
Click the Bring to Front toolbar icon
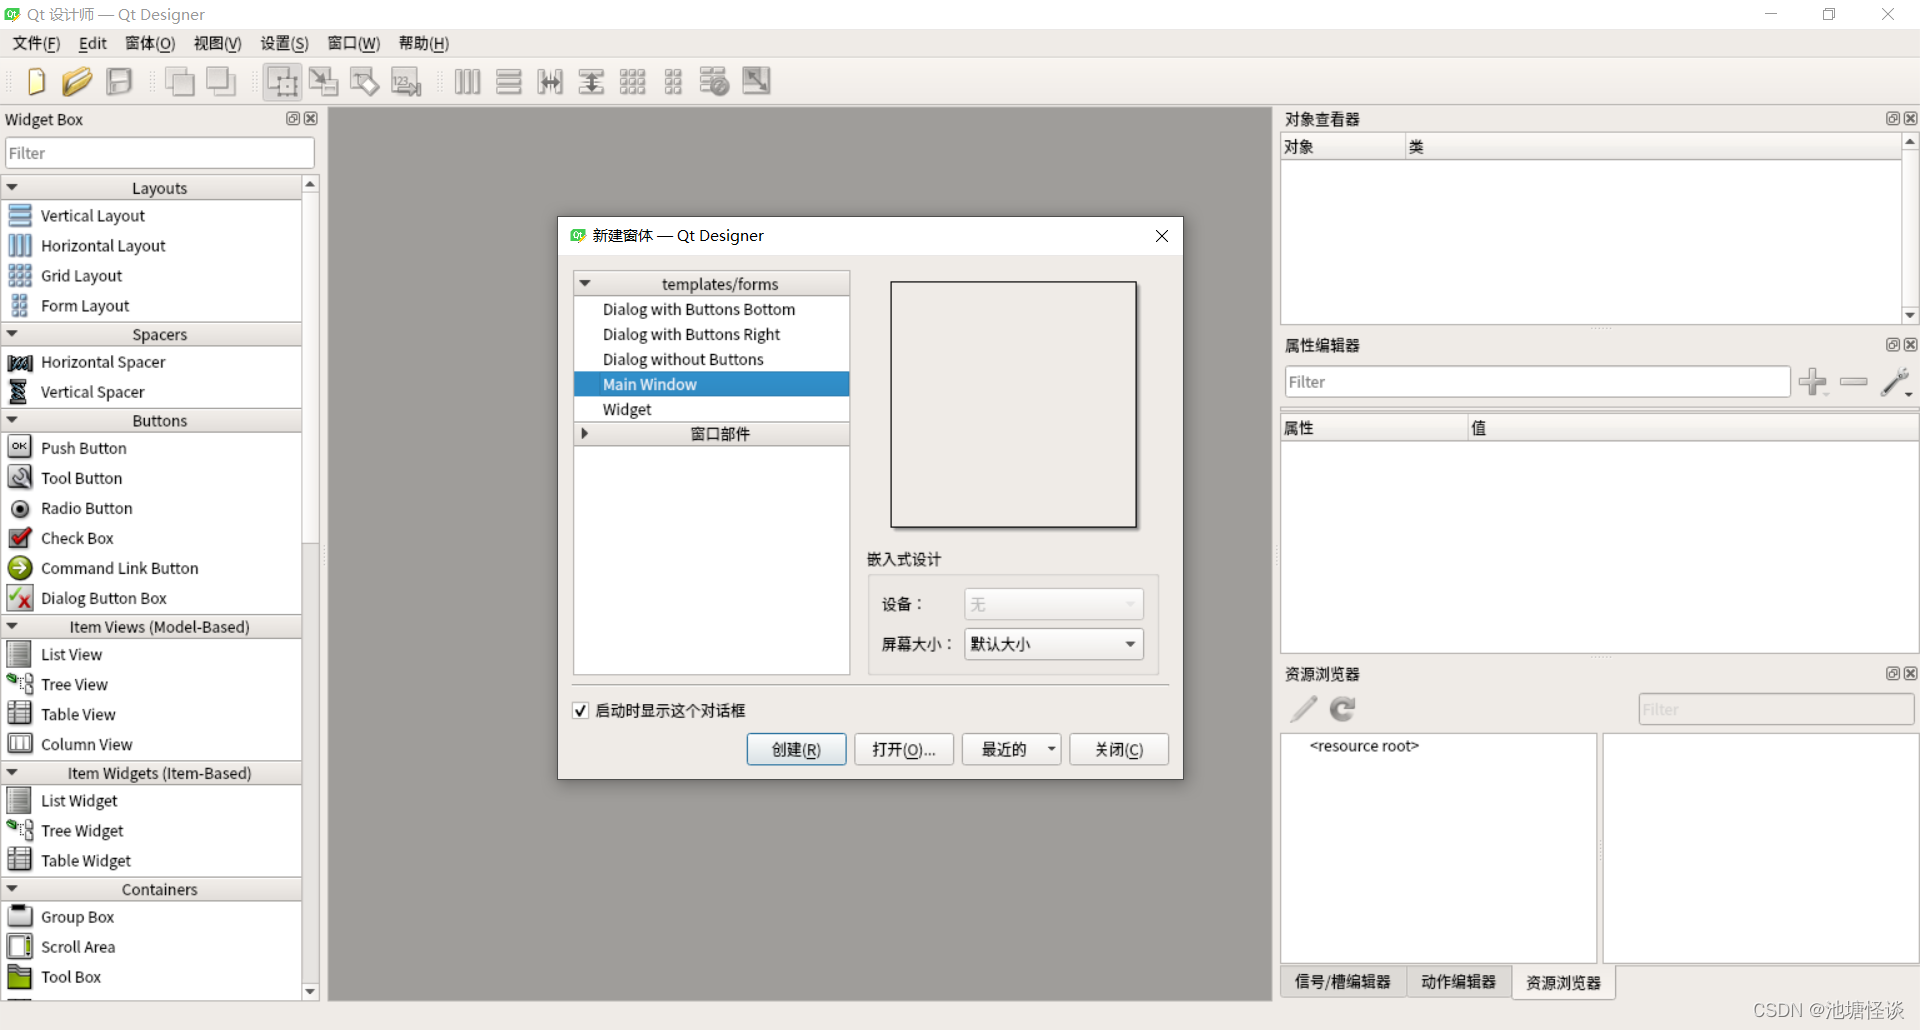(221, 81)
